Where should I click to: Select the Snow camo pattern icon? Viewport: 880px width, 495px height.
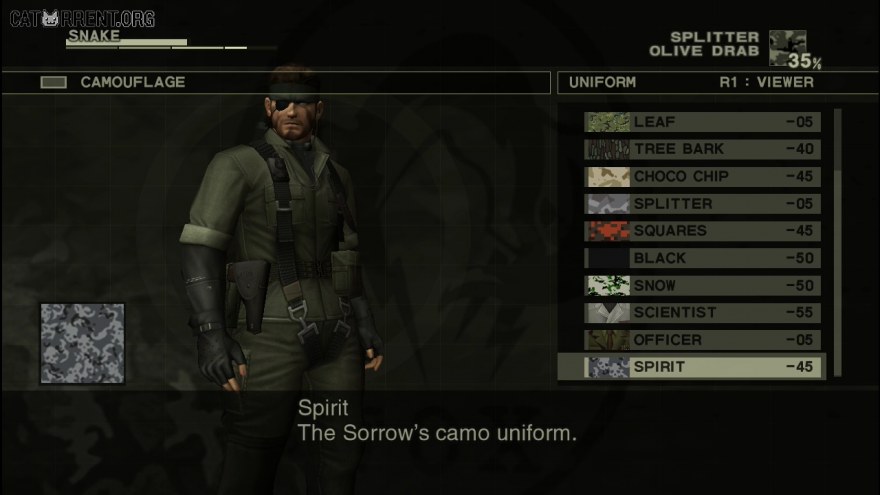point(607,285)
